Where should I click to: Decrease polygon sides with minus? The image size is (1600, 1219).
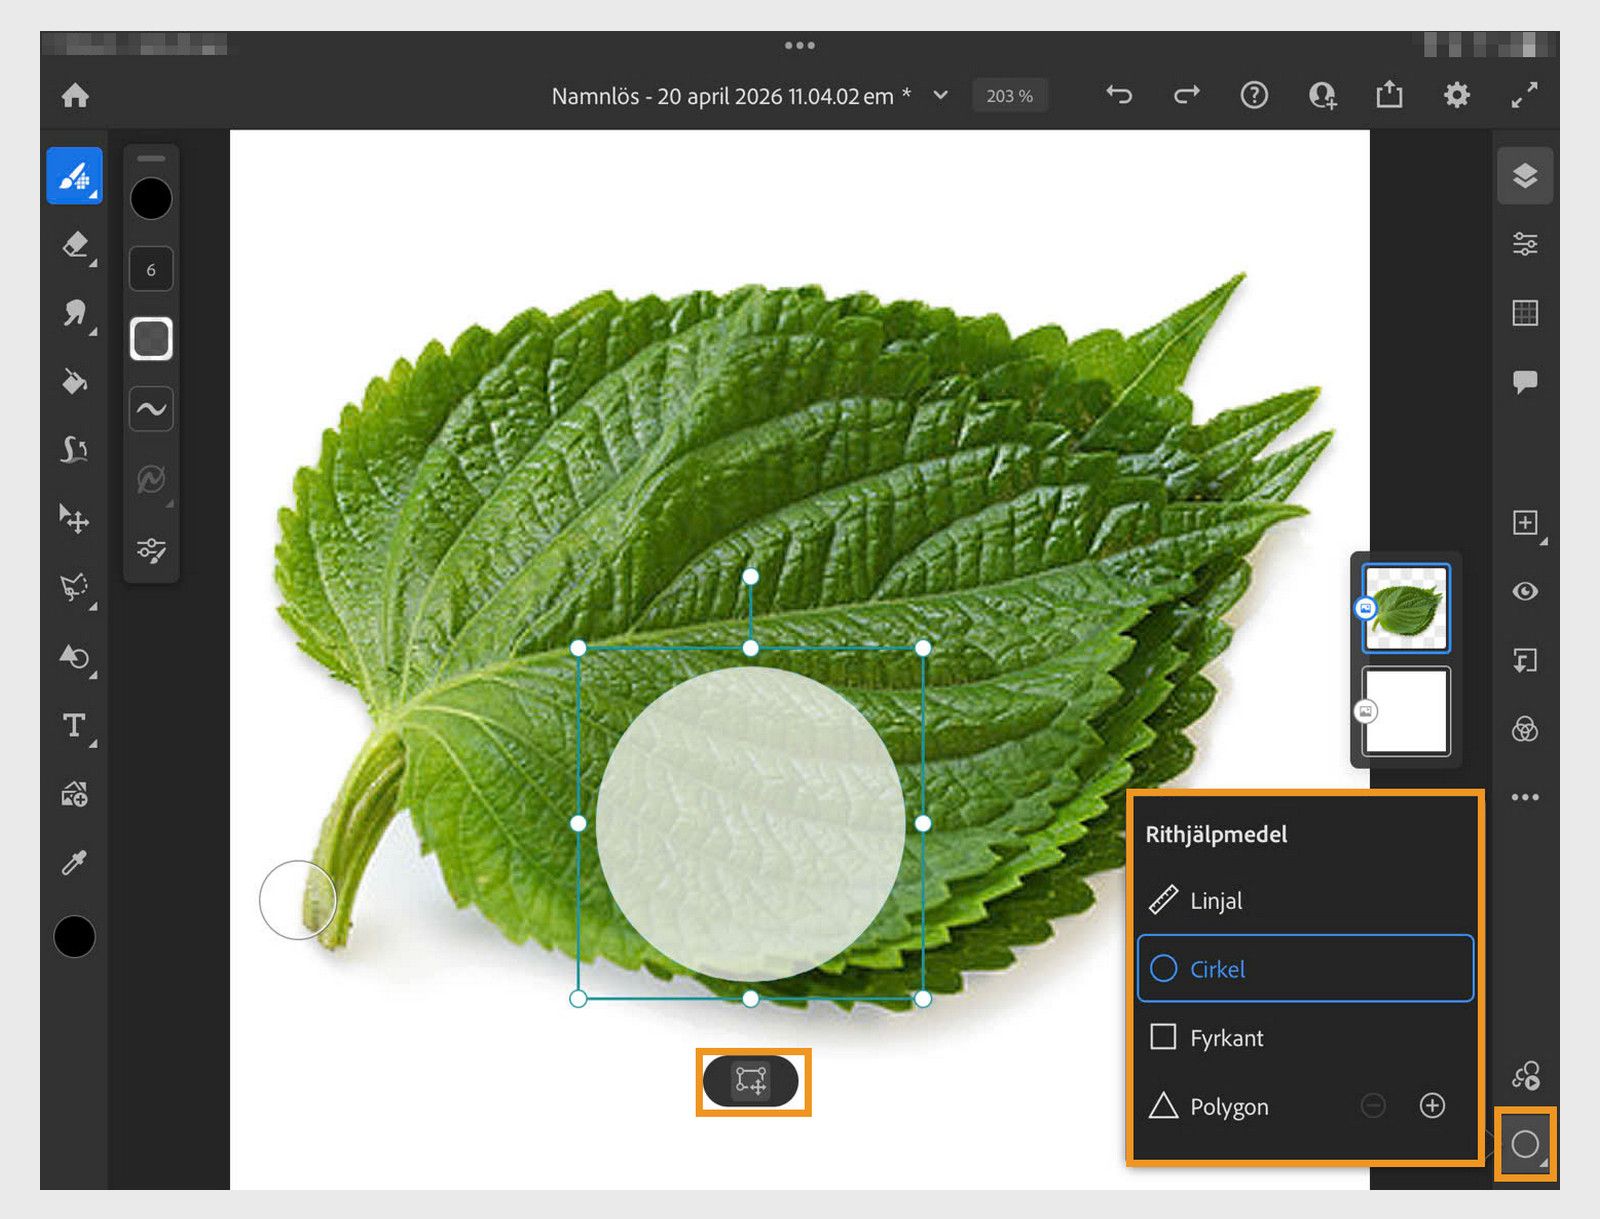click(x=1373, y=1105)
